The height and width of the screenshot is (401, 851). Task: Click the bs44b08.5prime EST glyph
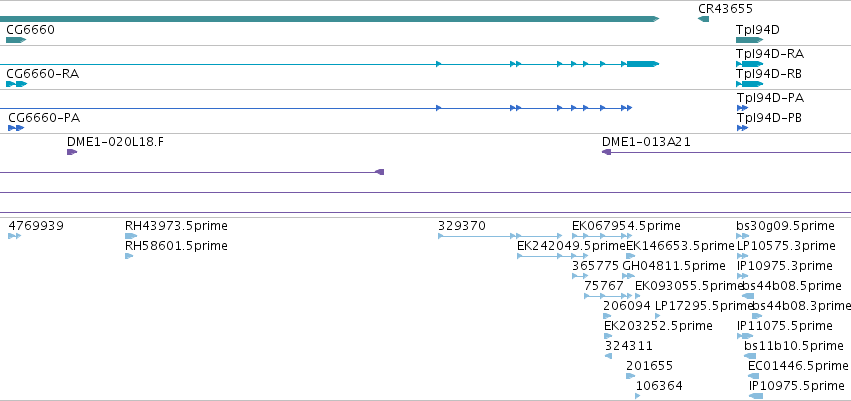point(748,296)
